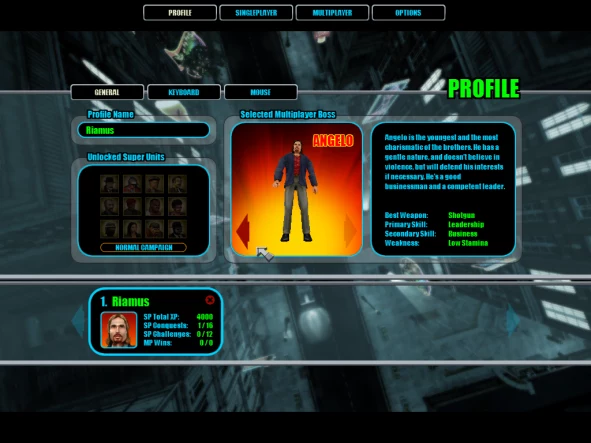Show previous boss with the red left arrow
The image size is (591, 443).
[243, 231]
